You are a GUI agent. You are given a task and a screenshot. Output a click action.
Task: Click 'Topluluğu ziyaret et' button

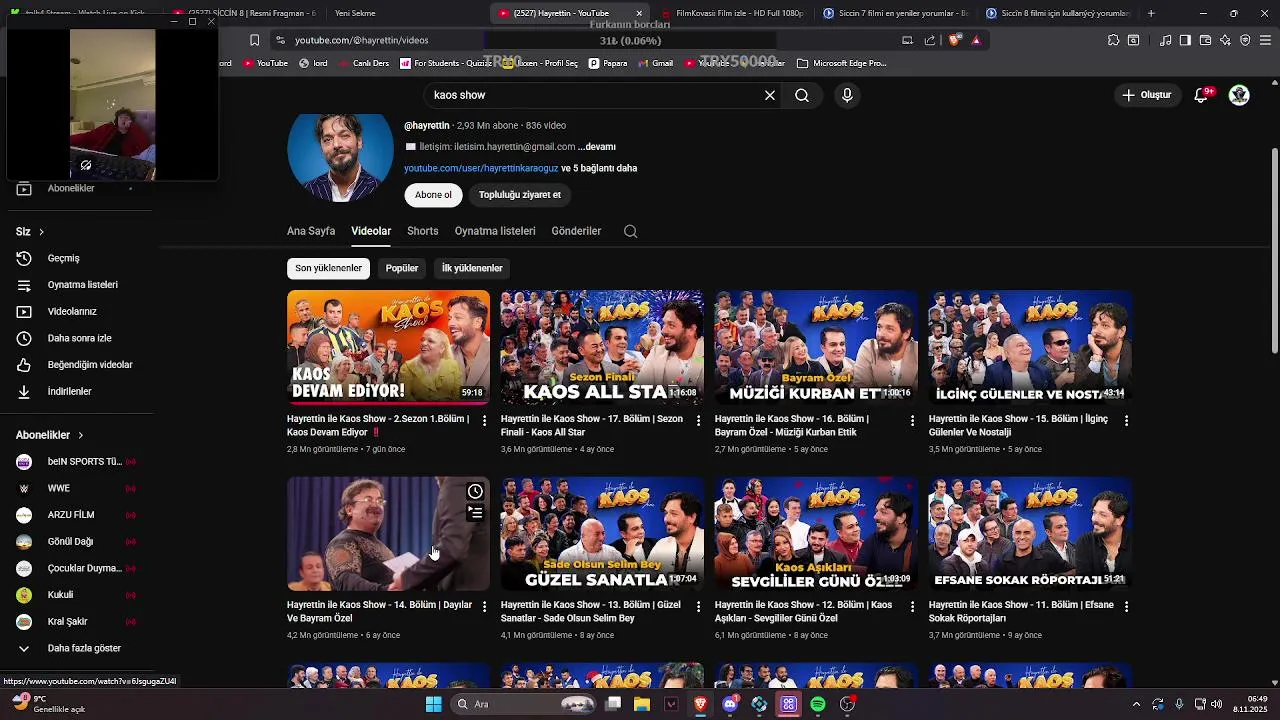(520, 195)
